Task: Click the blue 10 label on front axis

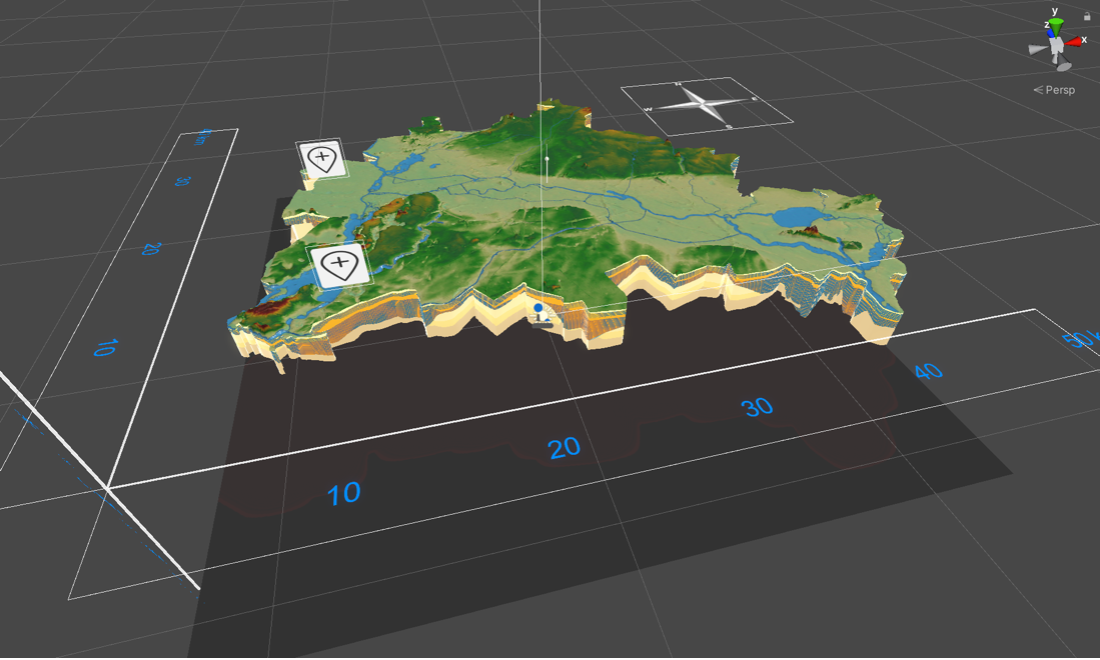Action: (x=344, y=492)
